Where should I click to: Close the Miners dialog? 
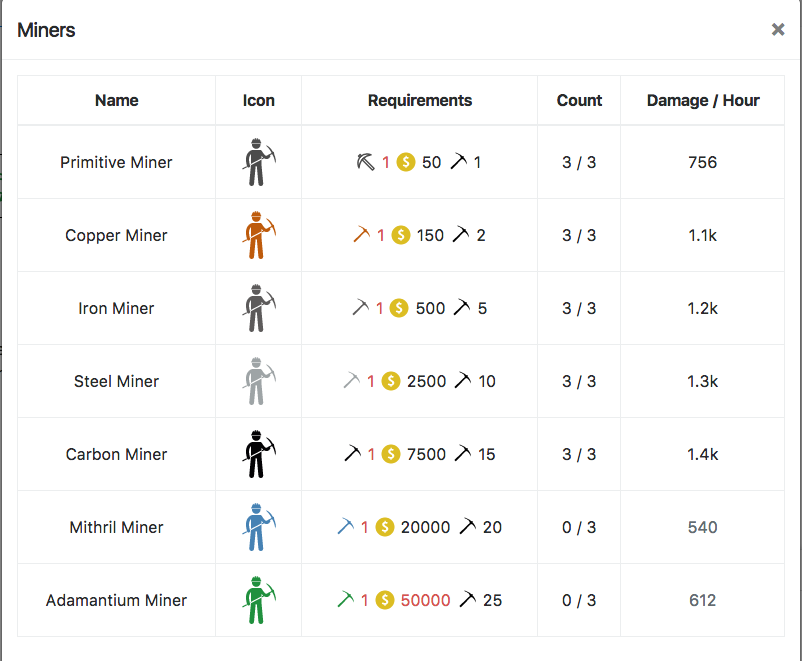(x=778, y=30)
